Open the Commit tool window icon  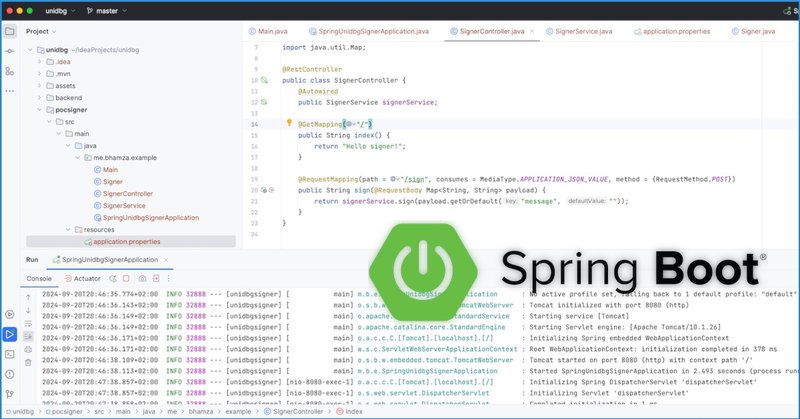10,51
